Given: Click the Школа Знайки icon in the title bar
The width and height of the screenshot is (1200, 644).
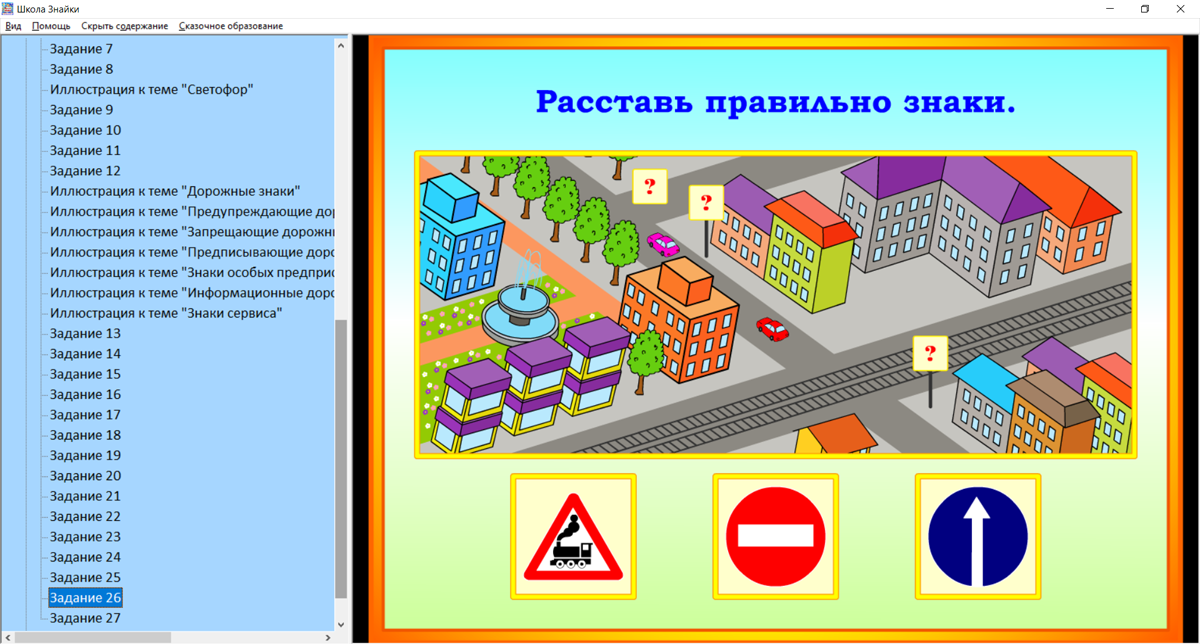Looking at the screenshot, I should tap(10, 8).
